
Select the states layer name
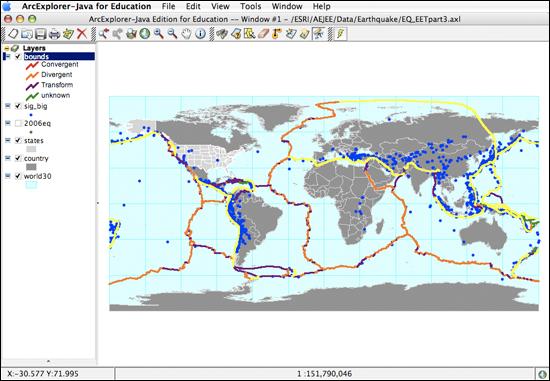34,140
